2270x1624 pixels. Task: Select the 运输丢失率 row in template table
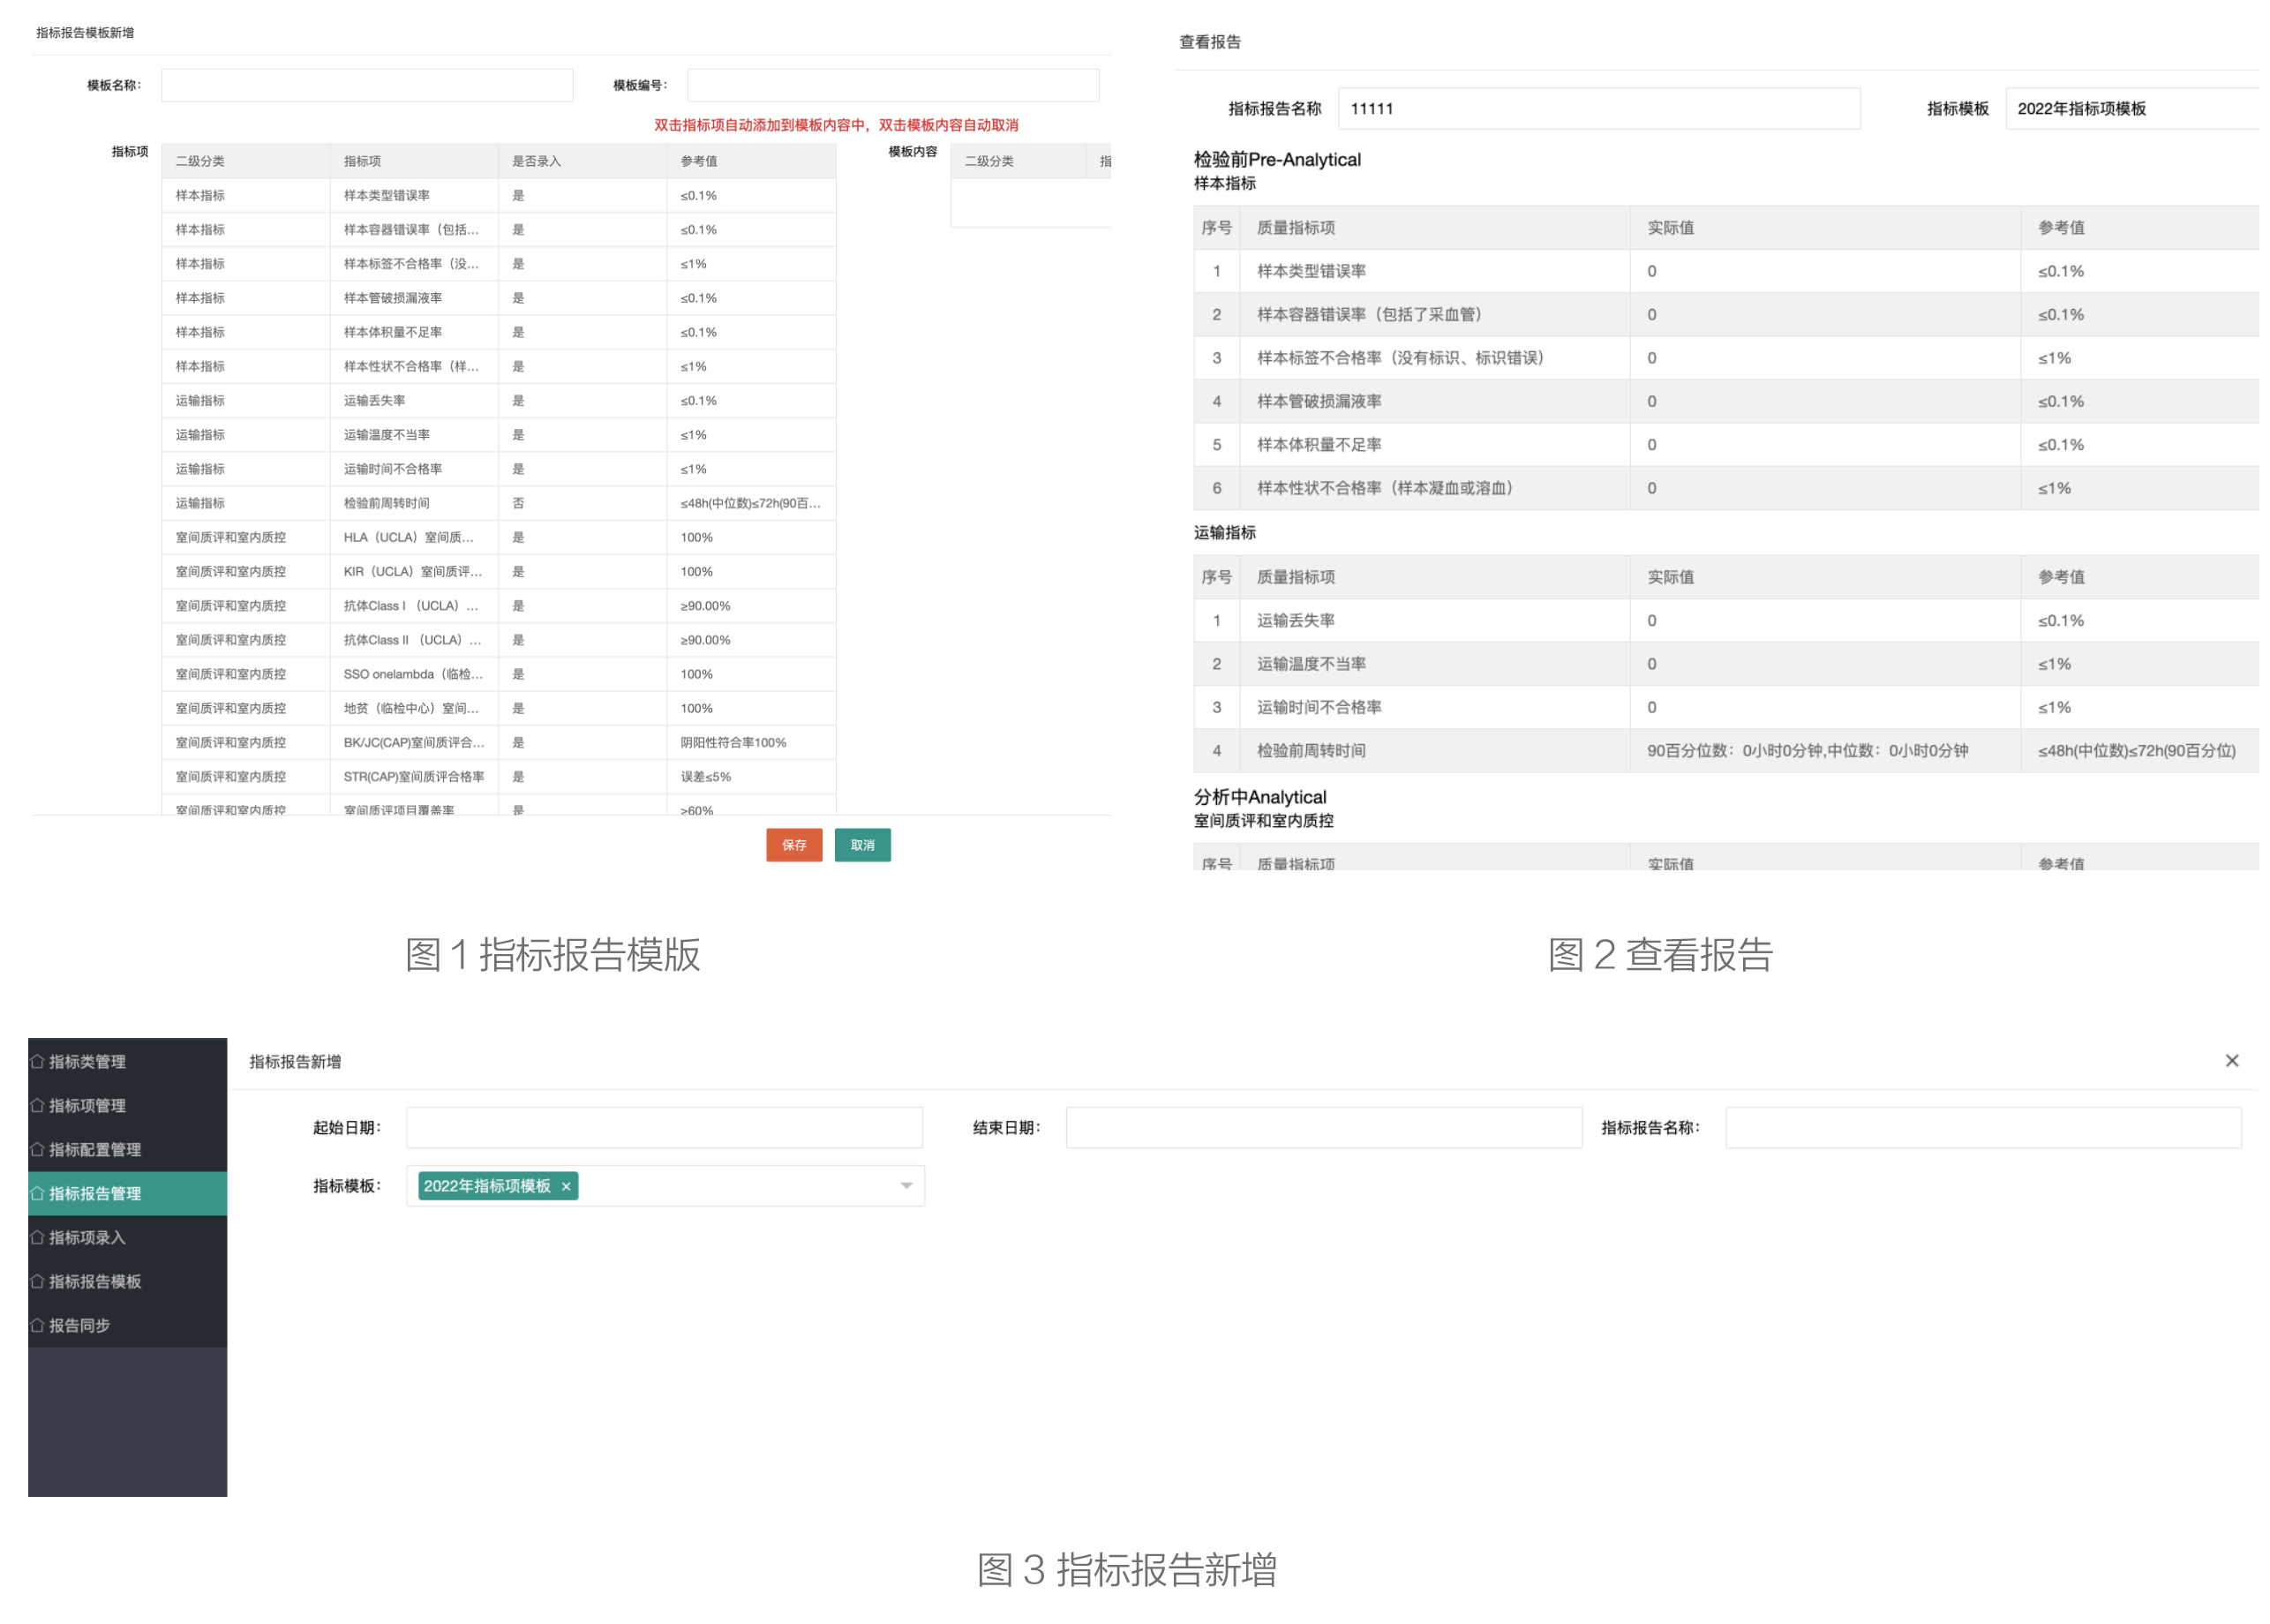[x=498, y=400]
